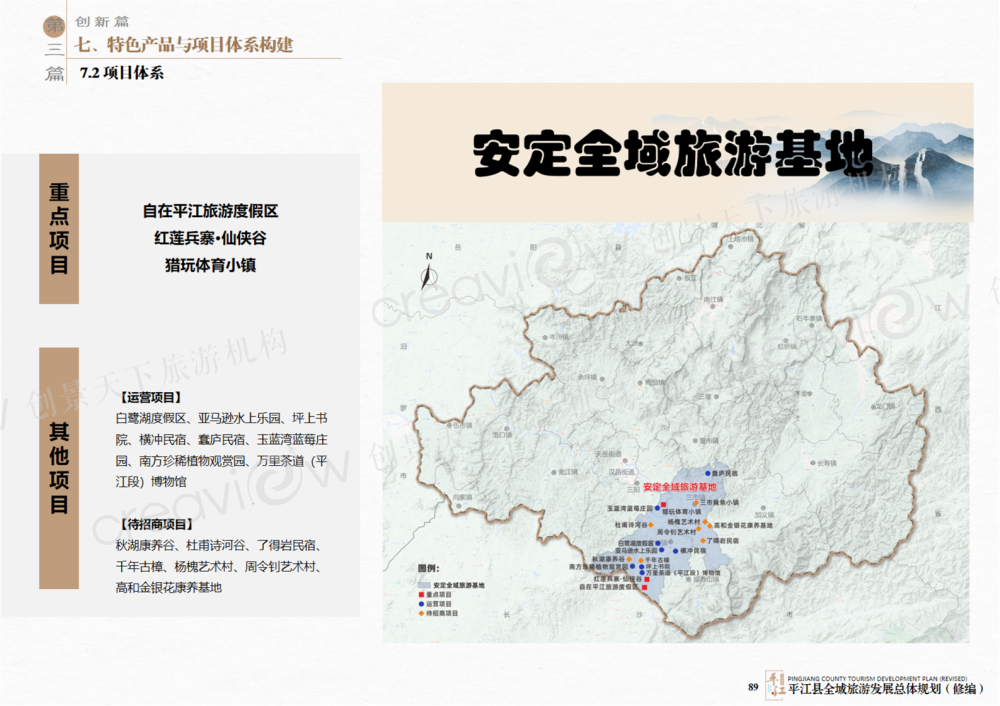Click the red 平江 seal logo in footer
This screenshot has width=1000, height=706.
tap(775, 685)
